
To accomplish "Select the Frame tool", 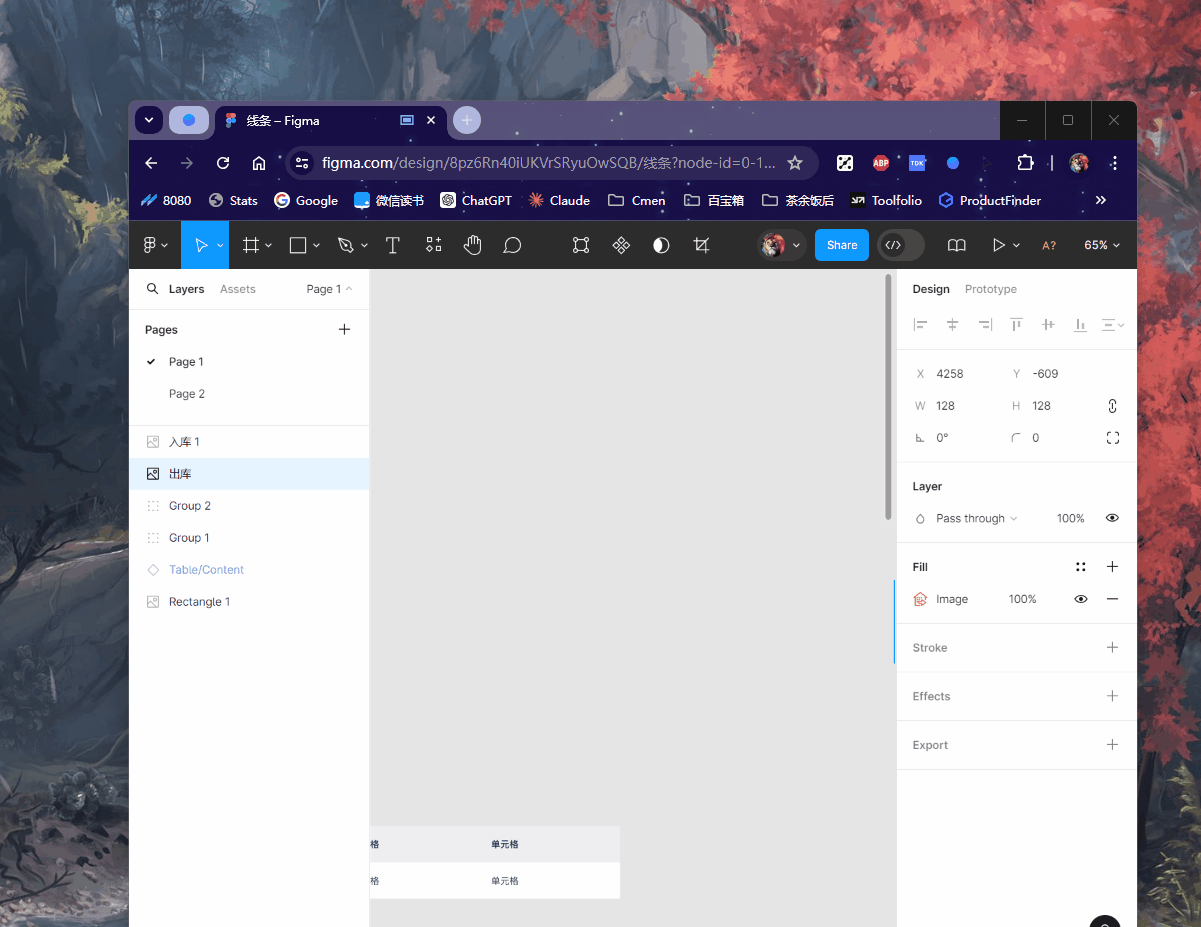I will [251, 245].
